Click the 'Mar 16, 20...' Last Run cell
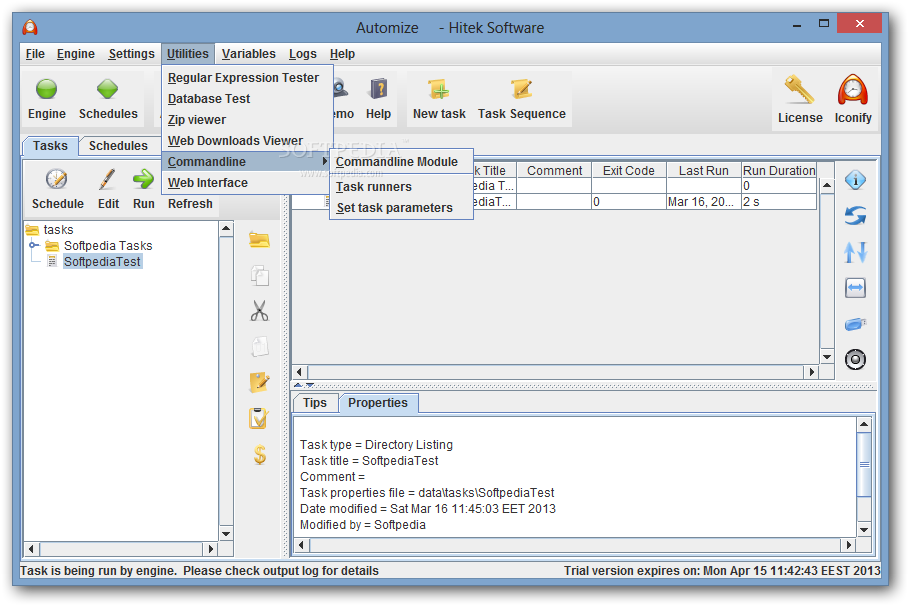 703,201
